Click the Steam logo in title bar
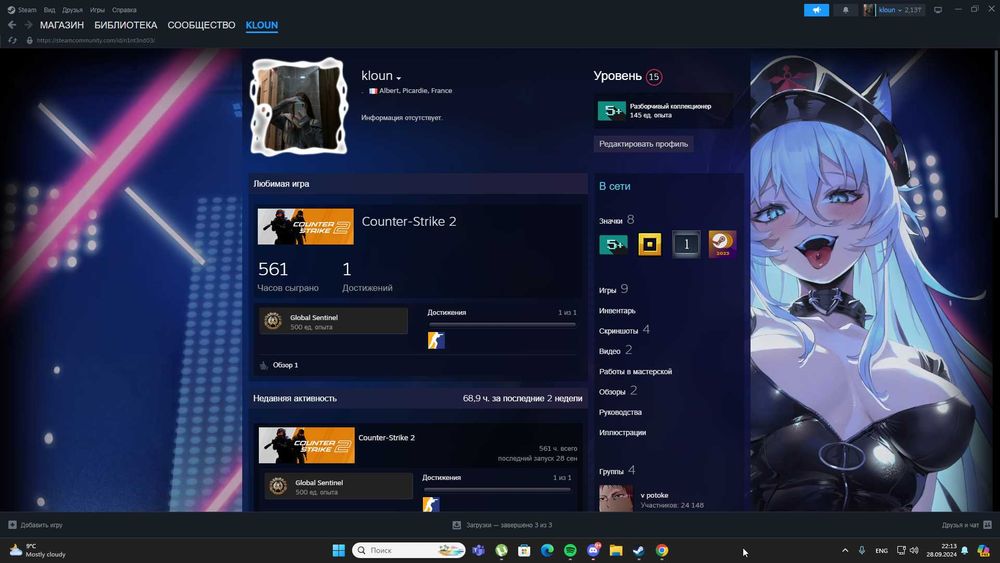The height and width of the screenshot is (563, 1000). 11,10
